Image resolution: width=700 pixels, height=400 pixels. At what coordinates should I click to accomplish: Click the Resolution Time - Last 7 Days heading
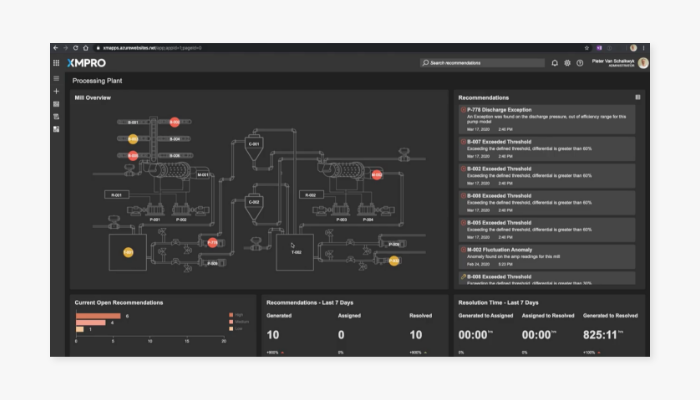[498, 302]
